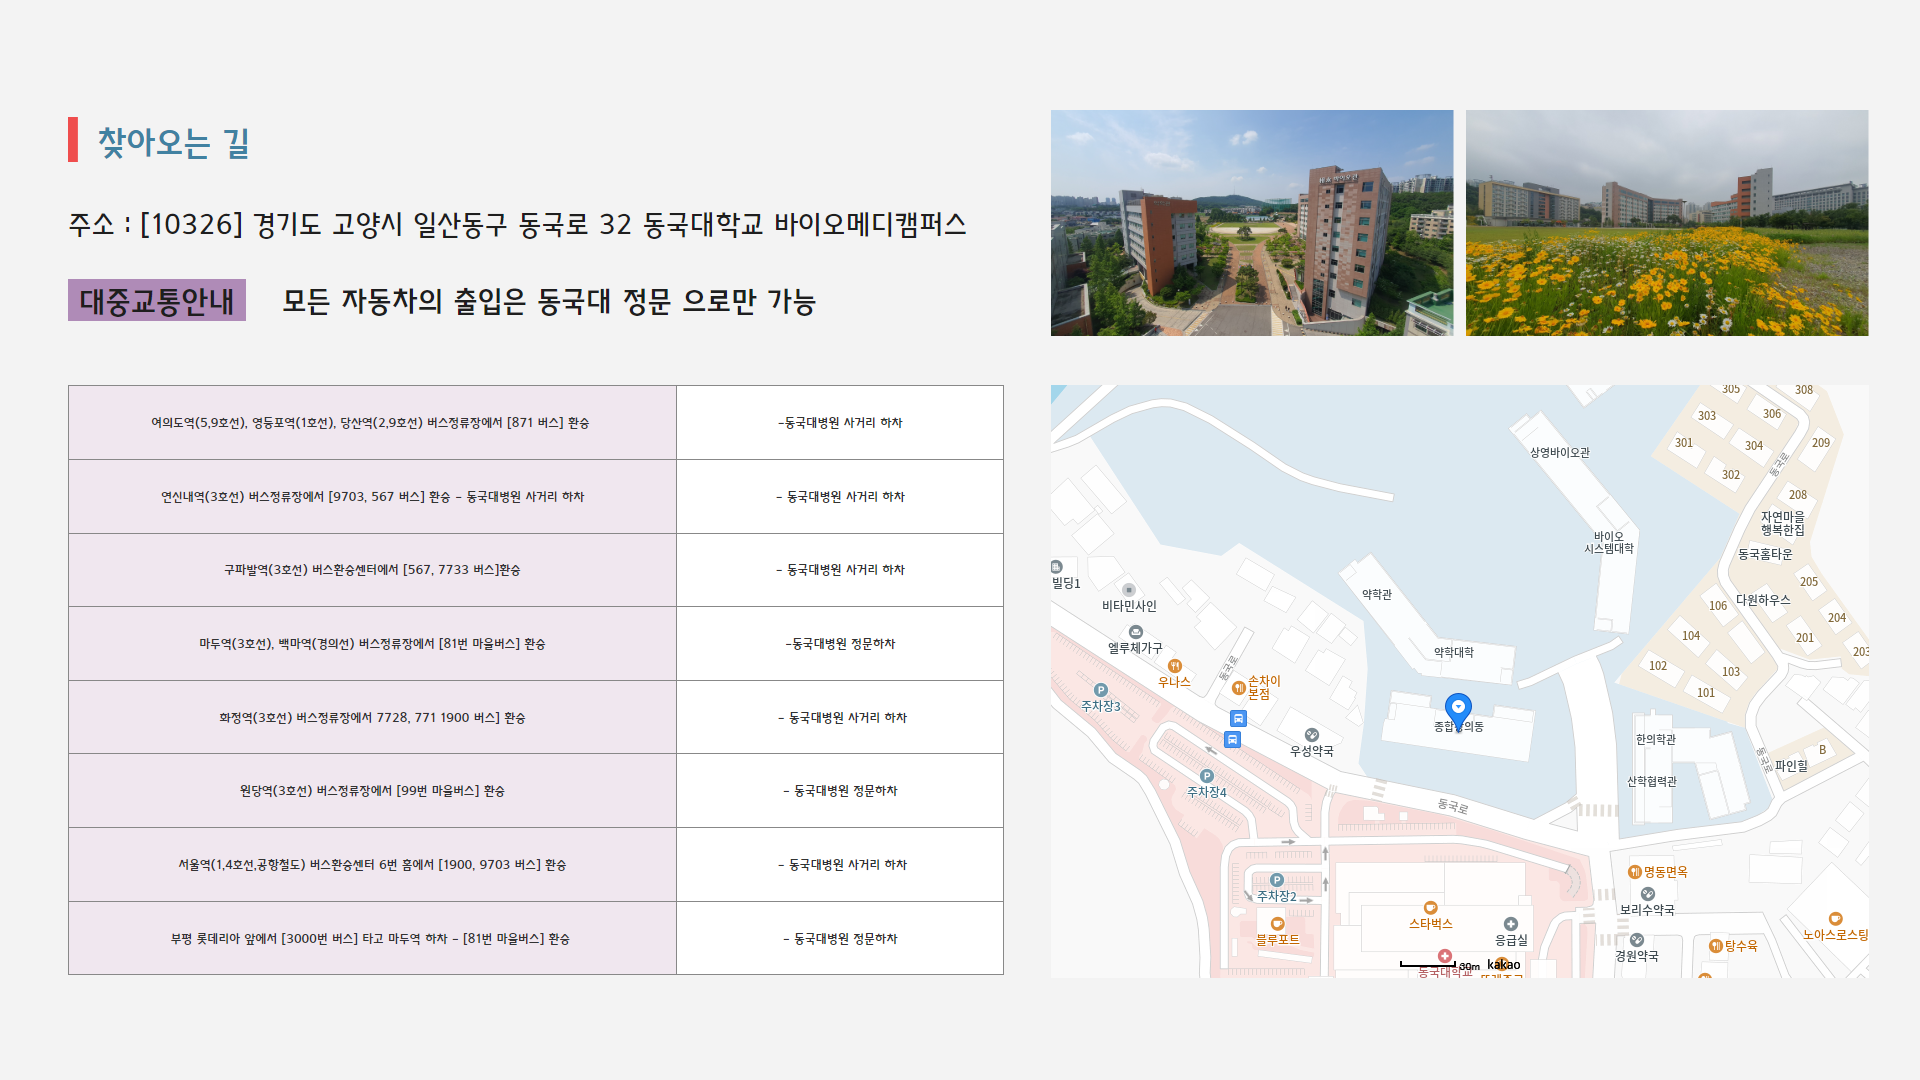
Task: Click the 손차이 본점 restaurant icon
Action: (1238, 688)
